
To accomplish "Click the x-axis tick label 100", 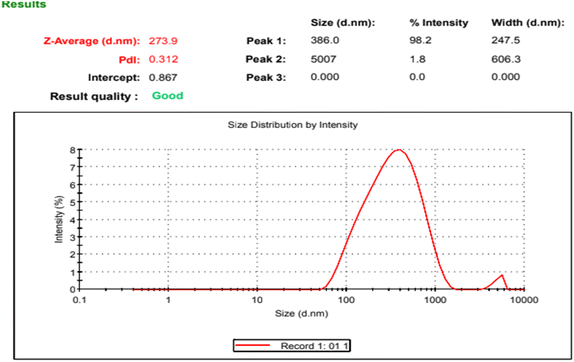I will tap(346, 301).
